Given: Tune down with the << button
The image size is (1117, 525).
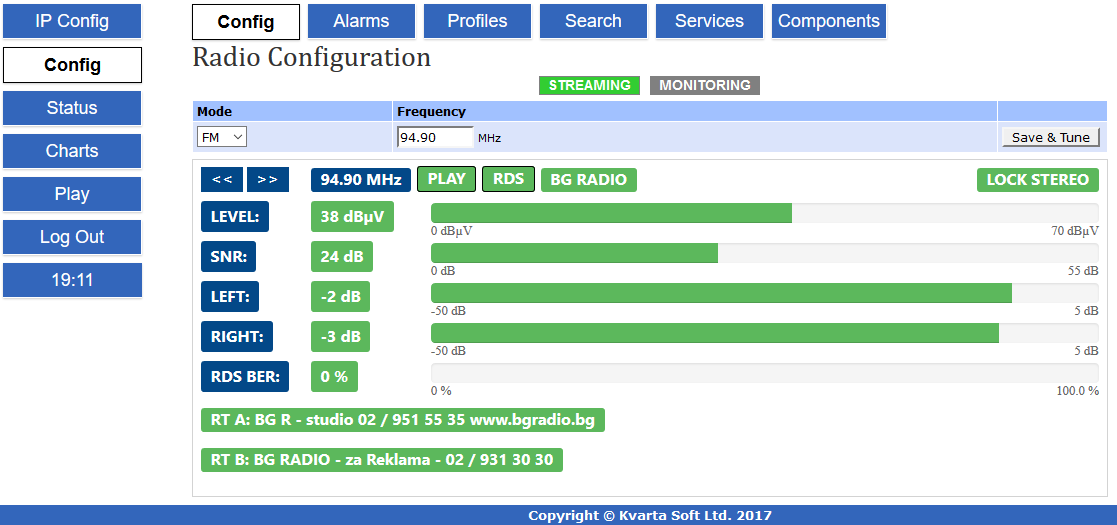Looking at the screenshot, I should (x=222, y=180).
